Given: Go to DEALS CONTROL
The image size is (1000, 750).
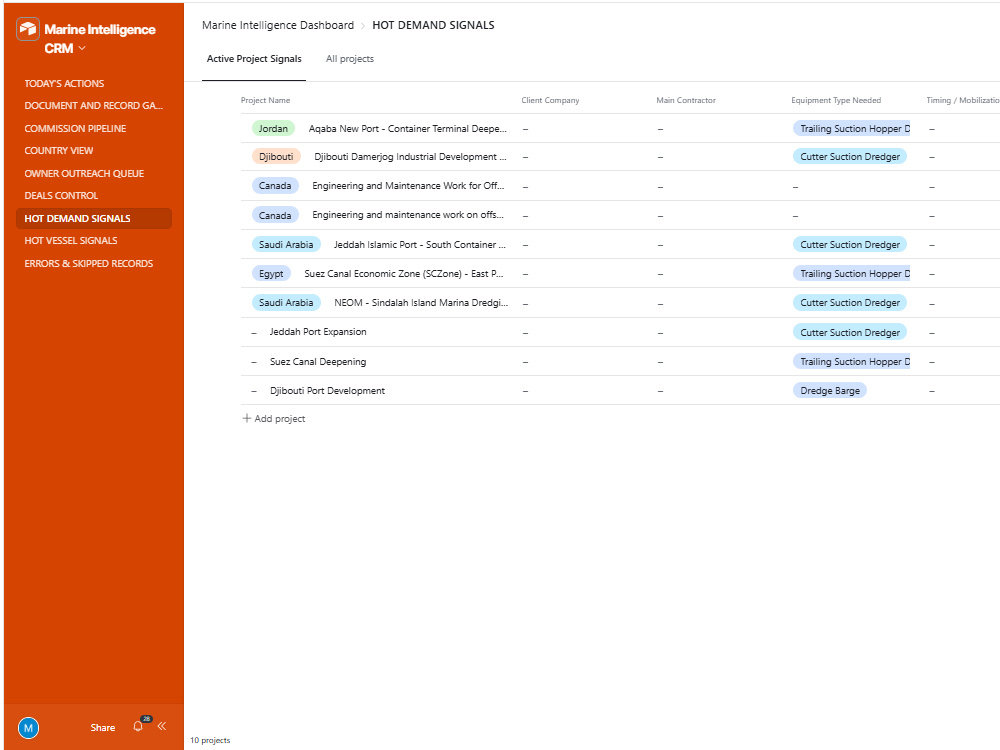Looking at the screenshot, I should point(61,196).
